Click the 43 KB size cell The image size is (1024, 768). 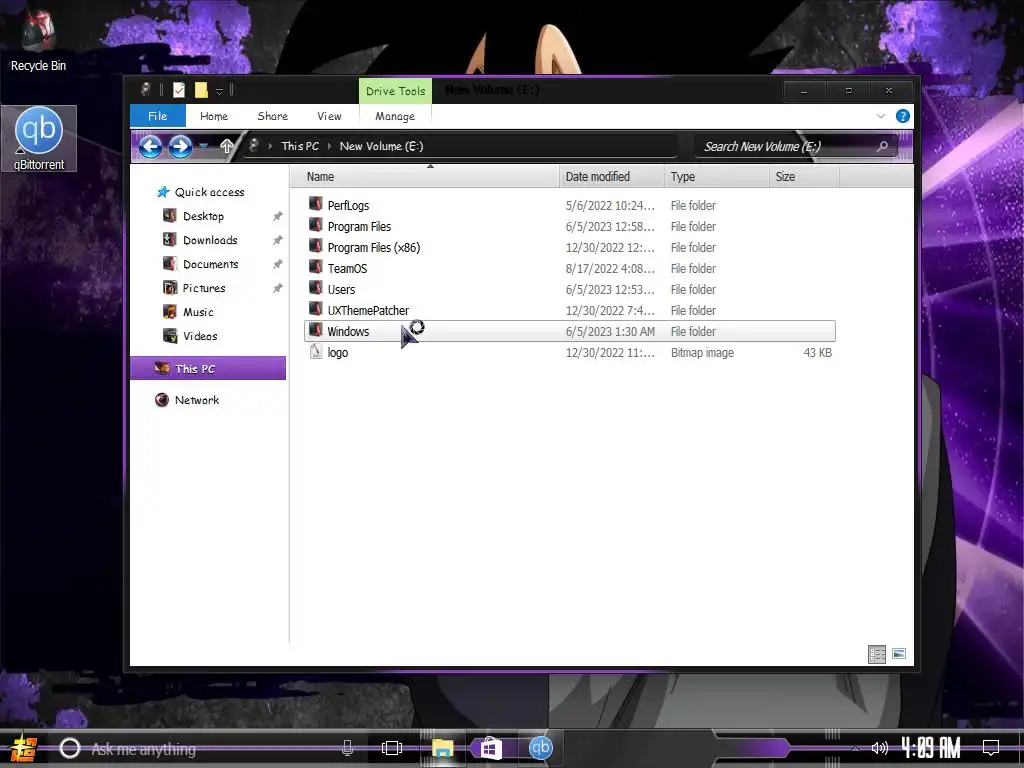pyautogui.click(x=818, y=353)
